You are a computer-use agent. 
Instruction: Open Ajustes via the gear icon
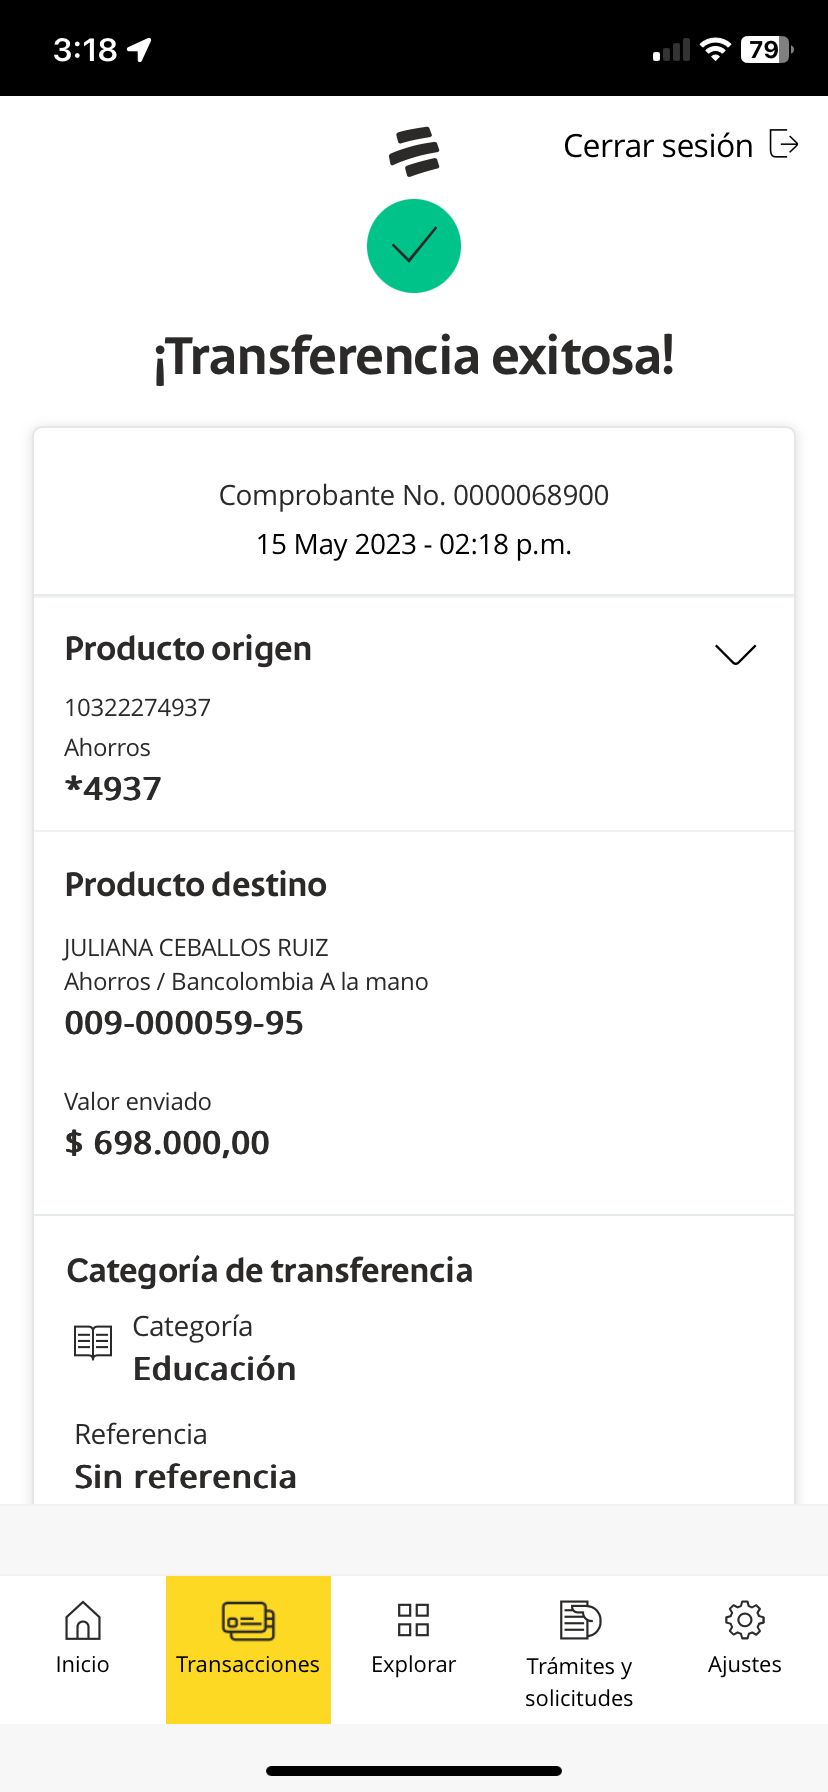[744, 1620]
